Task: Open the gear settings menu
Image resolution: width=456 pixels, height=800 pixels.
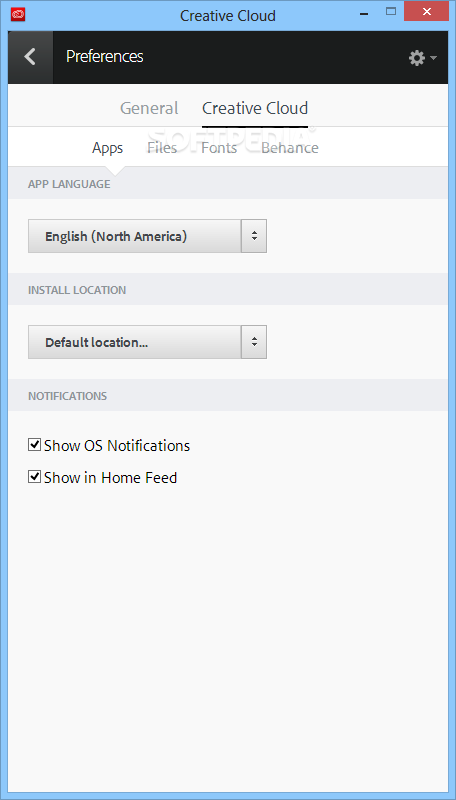Action: pyautogui.click(x=422, y=58)
